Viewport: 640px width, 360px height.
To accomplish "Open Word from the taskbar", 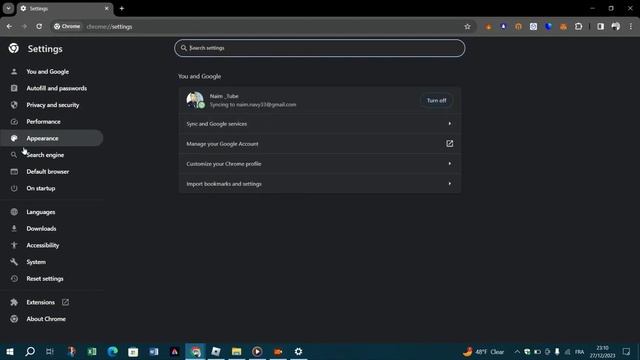I will [154, 351].
